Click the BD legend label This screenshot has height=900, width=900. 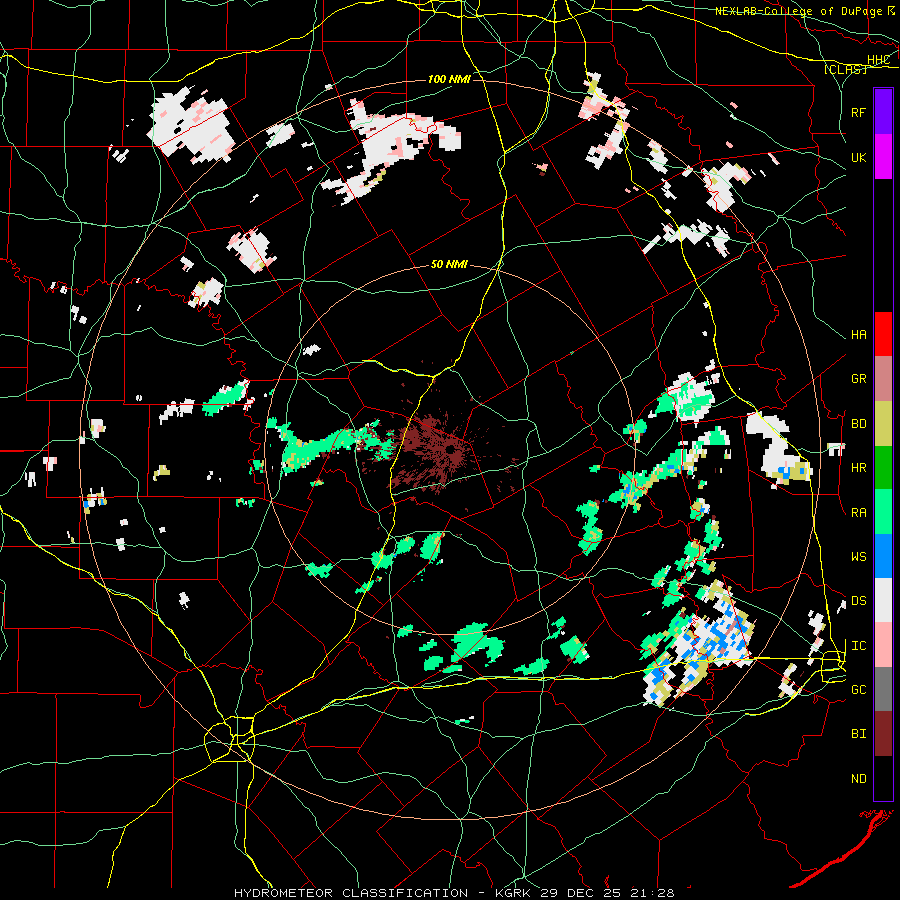(x=858, y=424)
